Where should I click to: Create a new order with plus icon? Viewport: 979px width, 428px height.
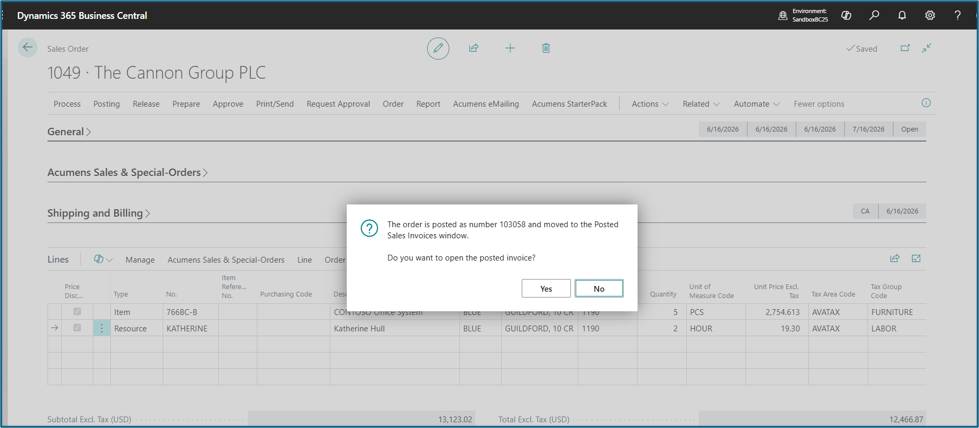coord(509,48)
